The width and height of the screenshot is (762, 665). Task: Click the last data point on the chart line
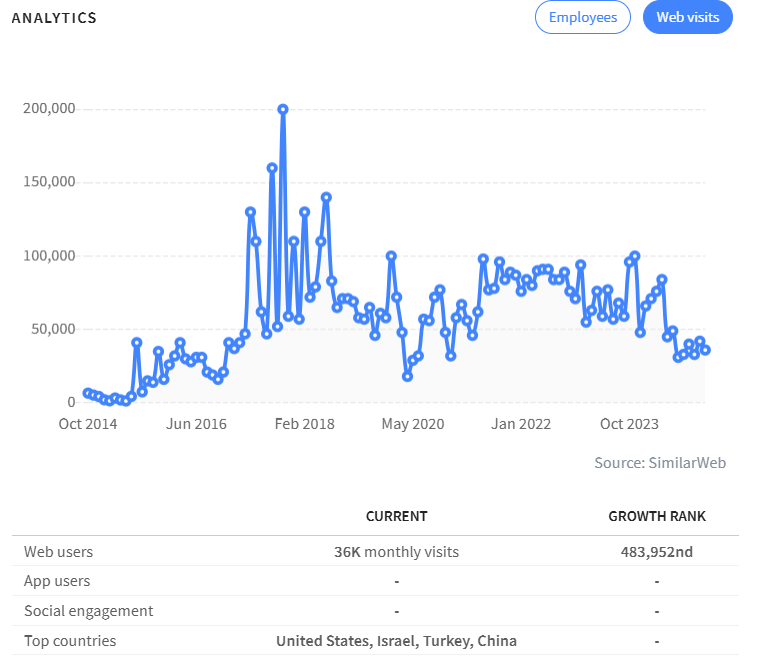705,350
